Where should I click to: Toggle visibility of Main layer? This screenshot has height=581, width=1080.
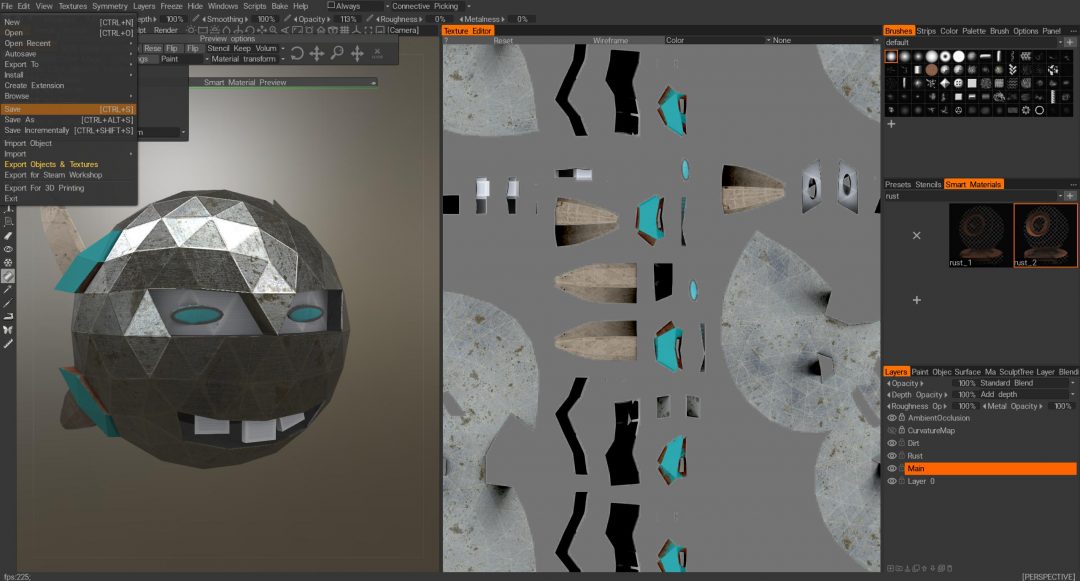(x=891, y=469)
